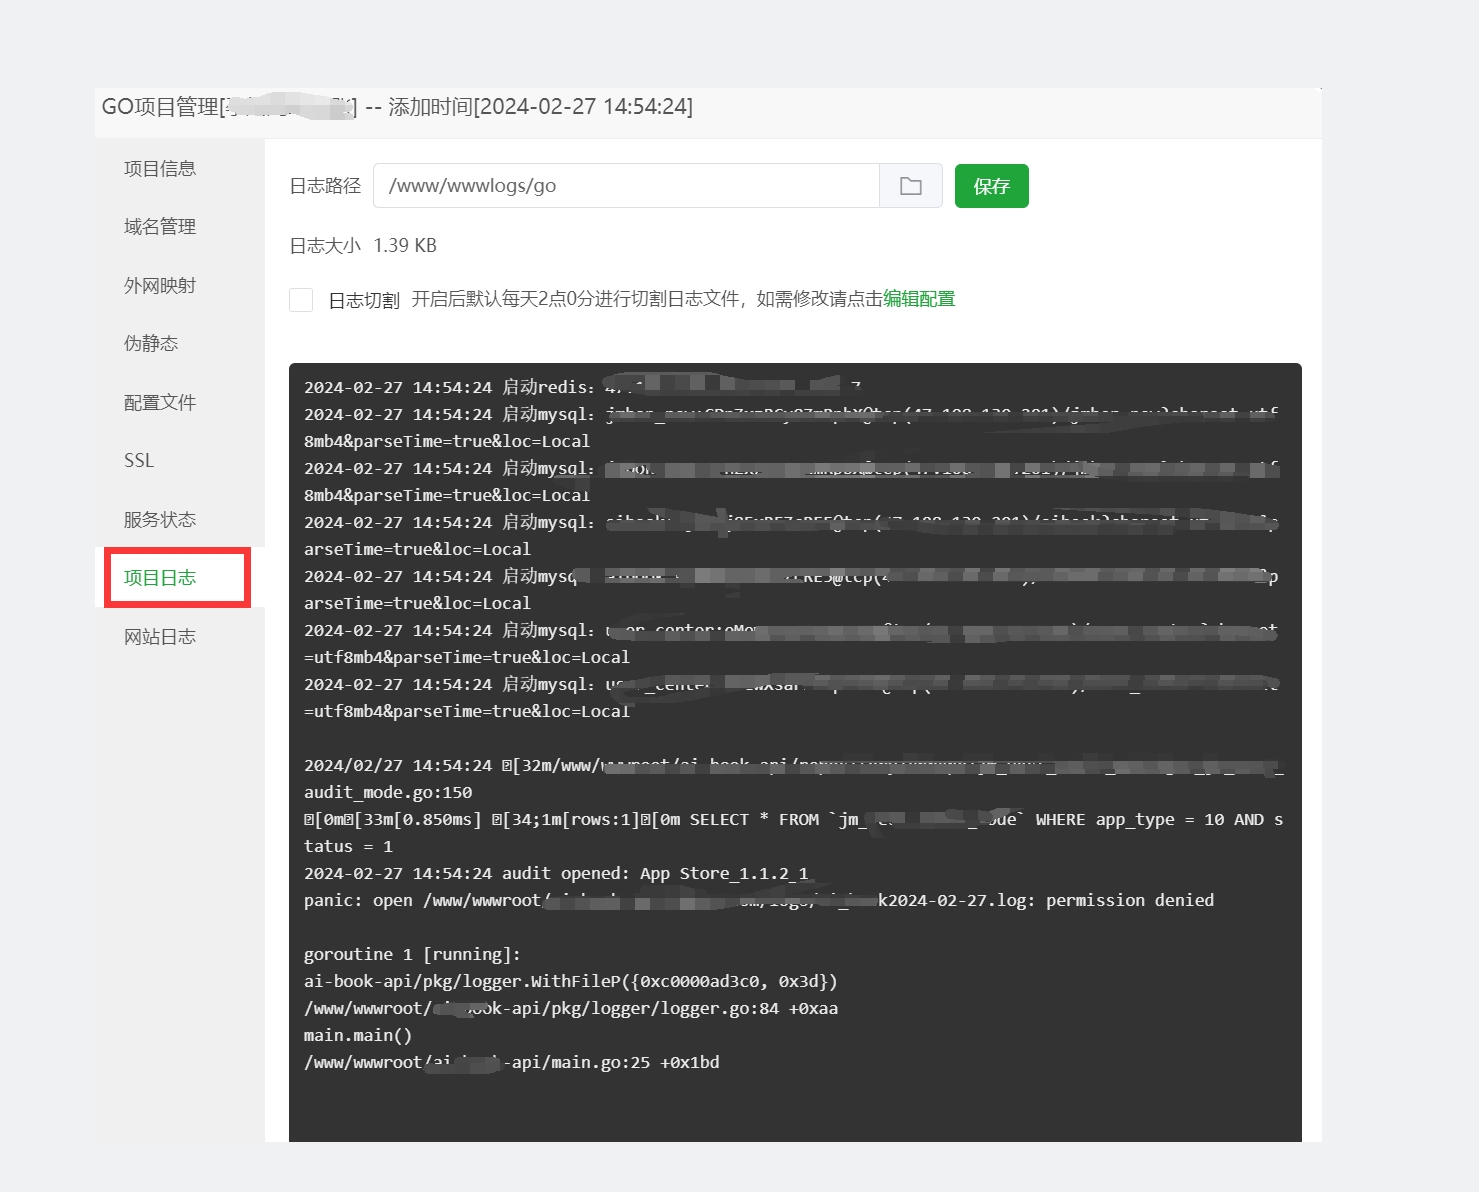Click the green 保存 button

click(x=991, y=186)
